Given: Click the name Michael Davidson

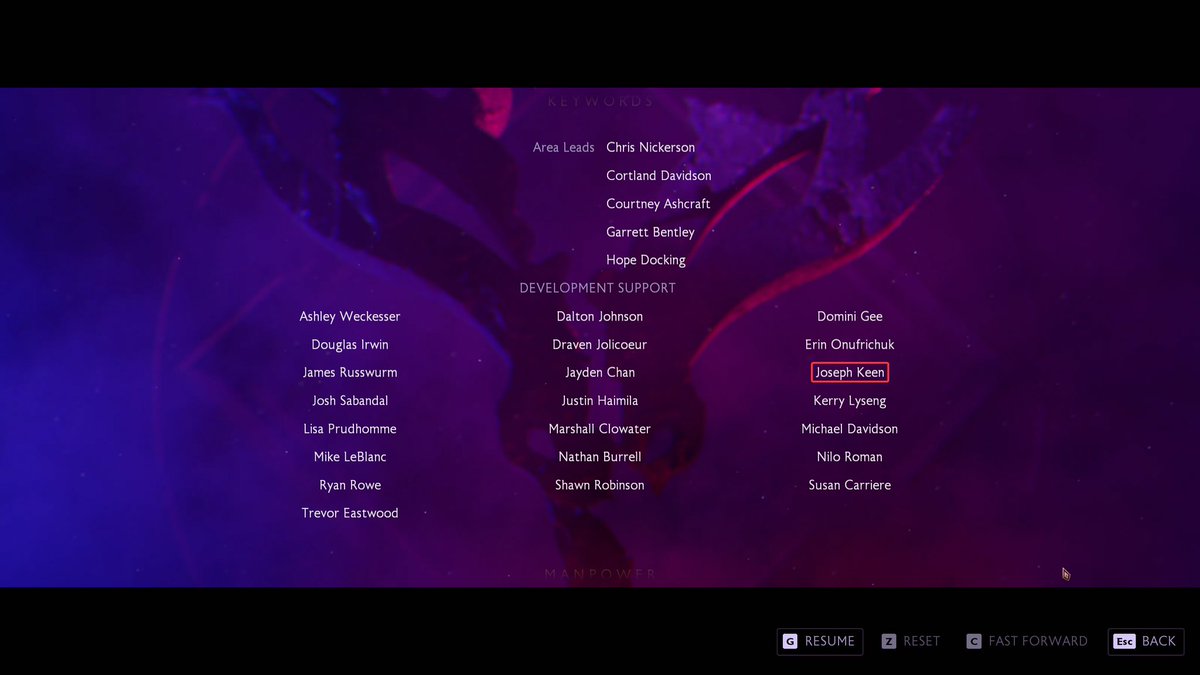Looking at the screenshot, I should 850,428.
